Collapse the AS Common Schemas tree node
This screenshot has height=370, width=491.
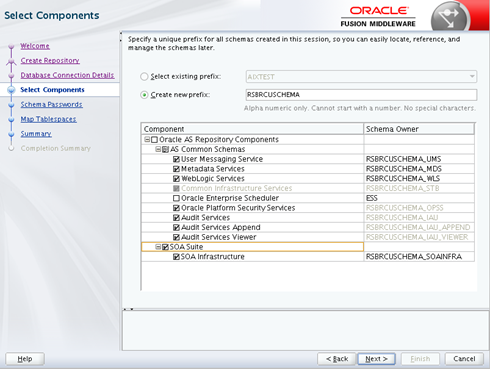coord(158,149)
